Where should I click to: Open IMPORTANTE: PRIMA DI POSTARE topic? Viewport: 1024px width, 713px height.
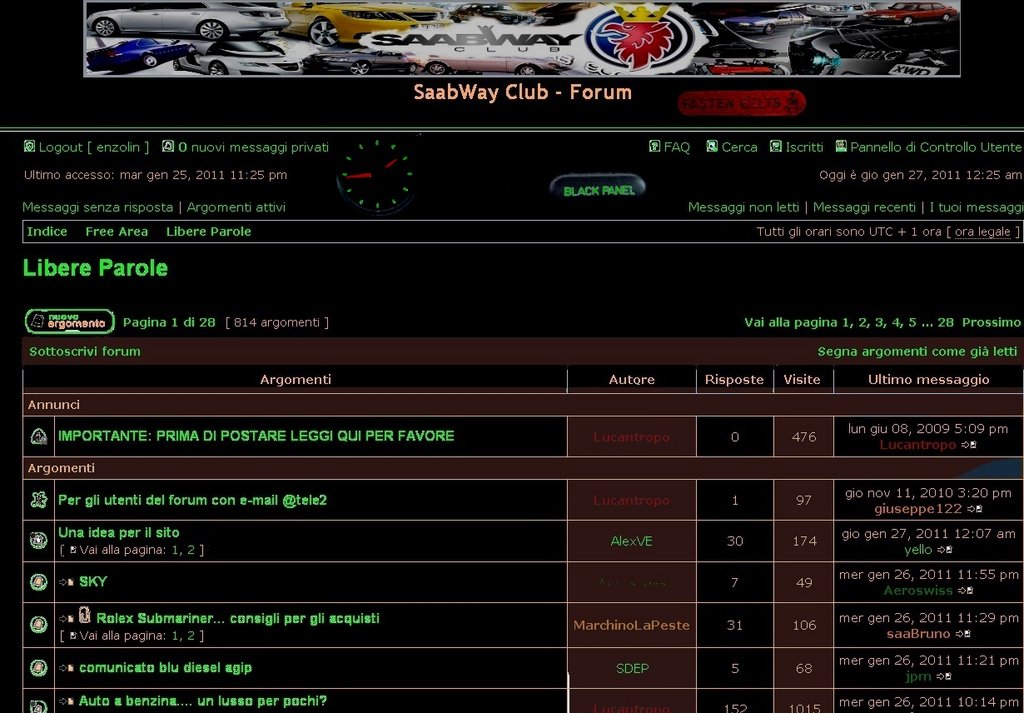coord(256,436)
